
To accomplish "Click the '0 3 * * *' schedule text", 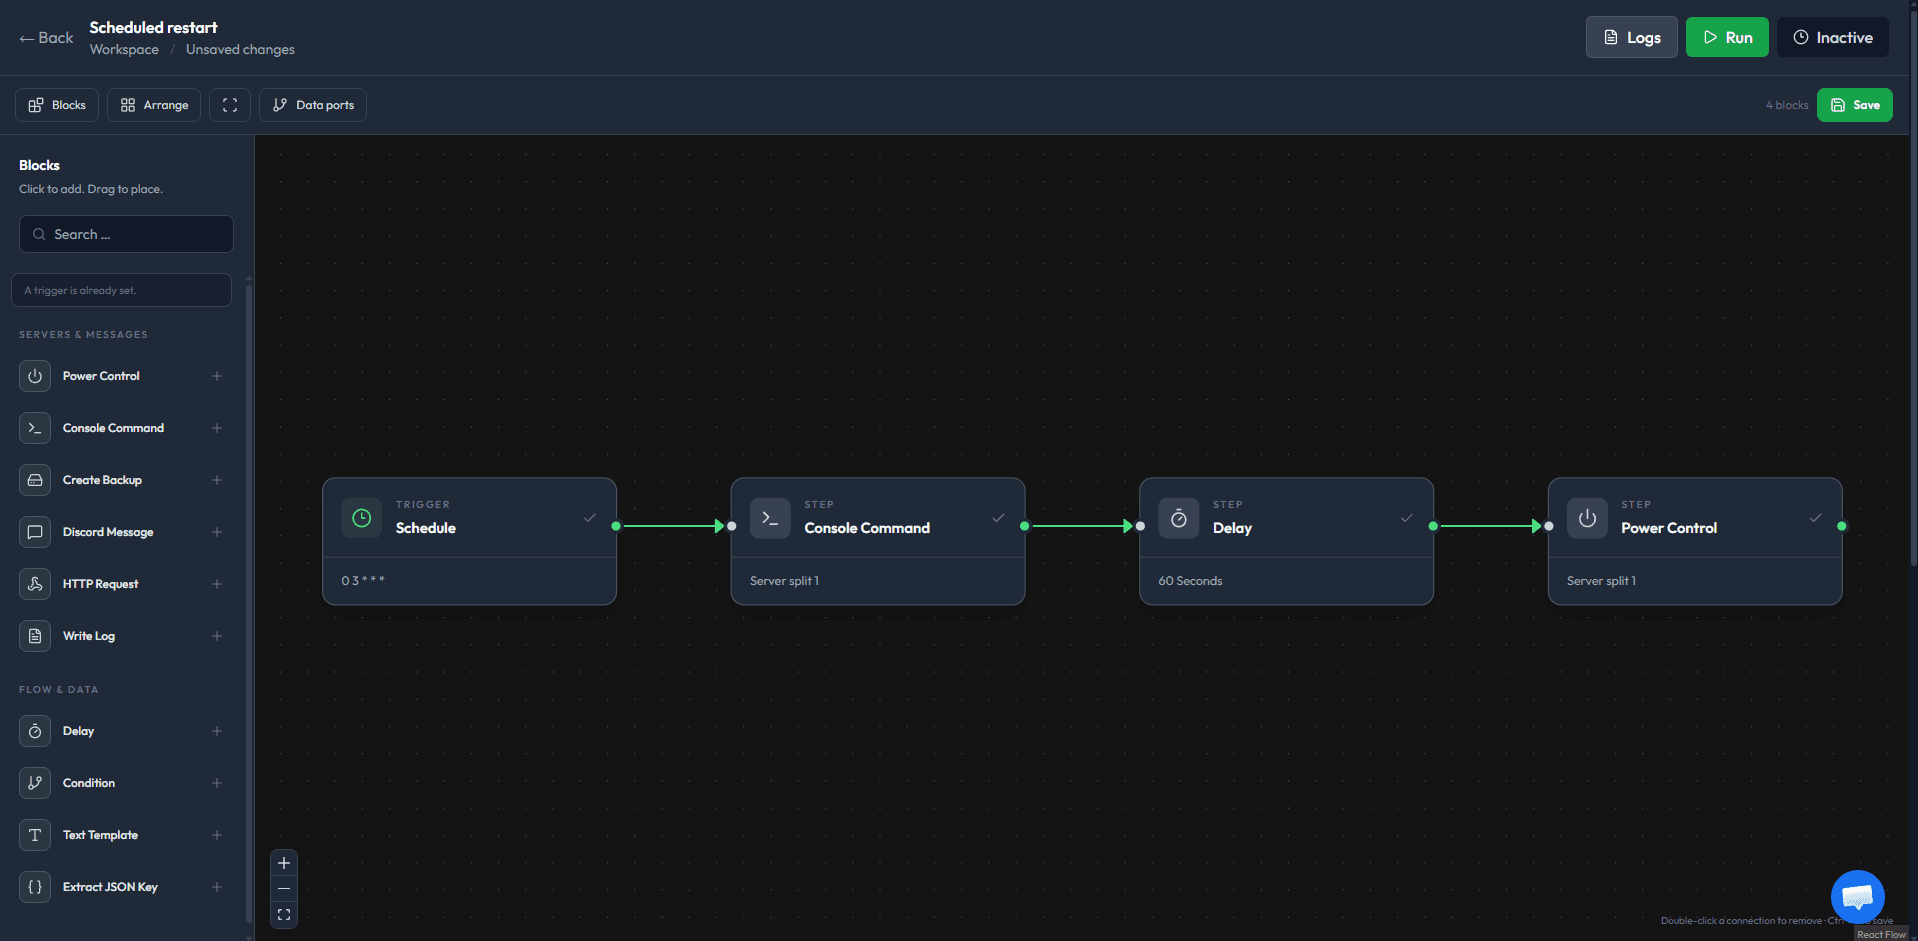I will coord(363,581).
